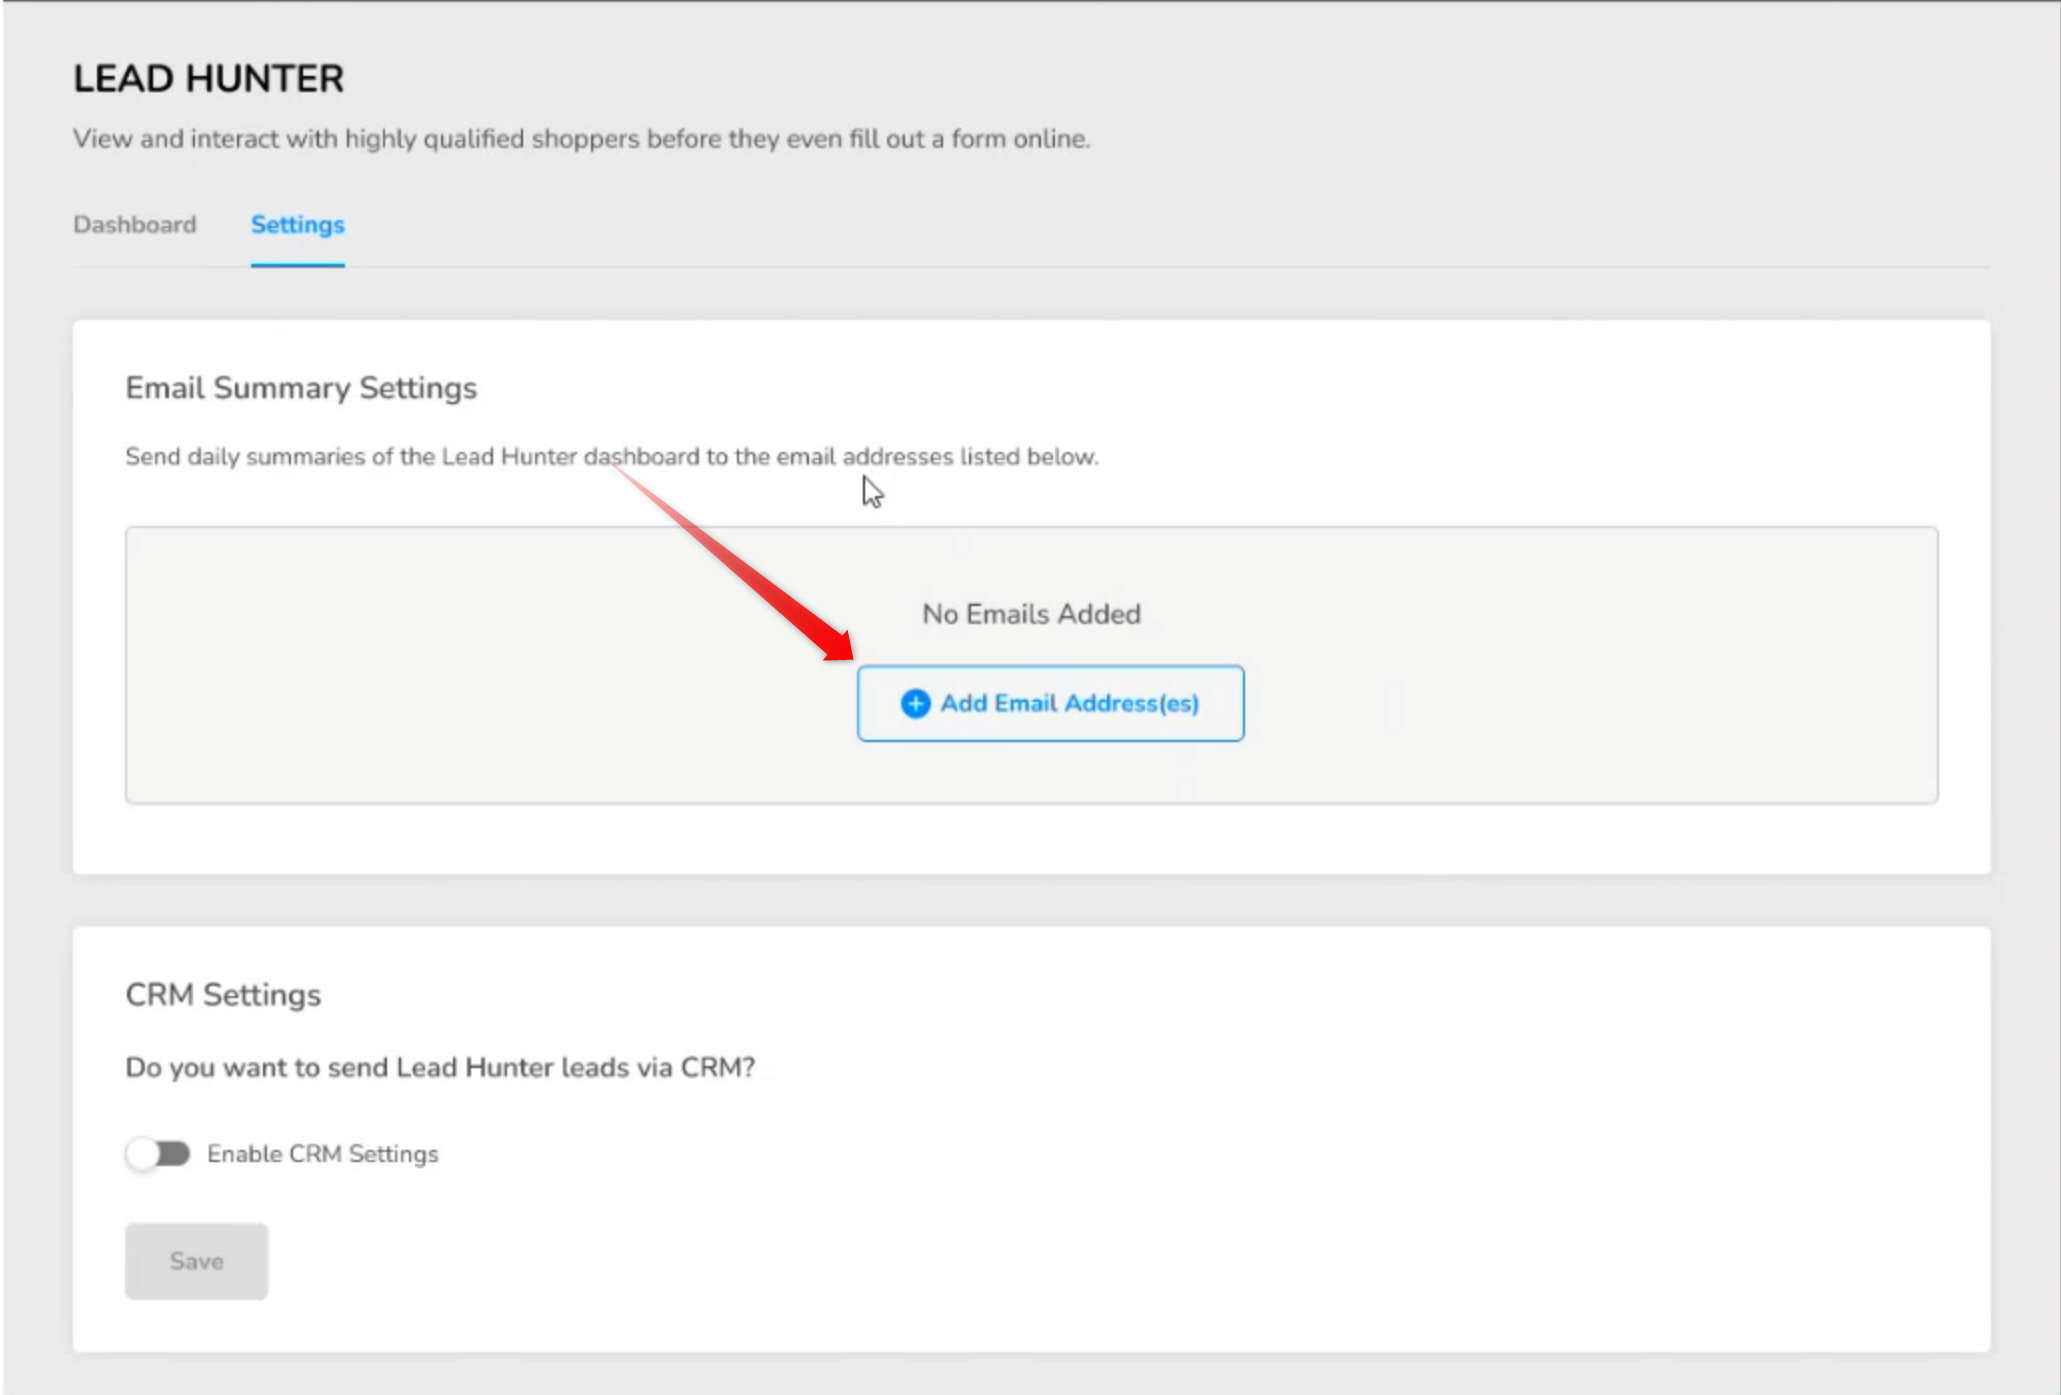Click the Enable CRM Settings label
This screenshot has width=2061, height=1395.
click(x=322, y=1154)
